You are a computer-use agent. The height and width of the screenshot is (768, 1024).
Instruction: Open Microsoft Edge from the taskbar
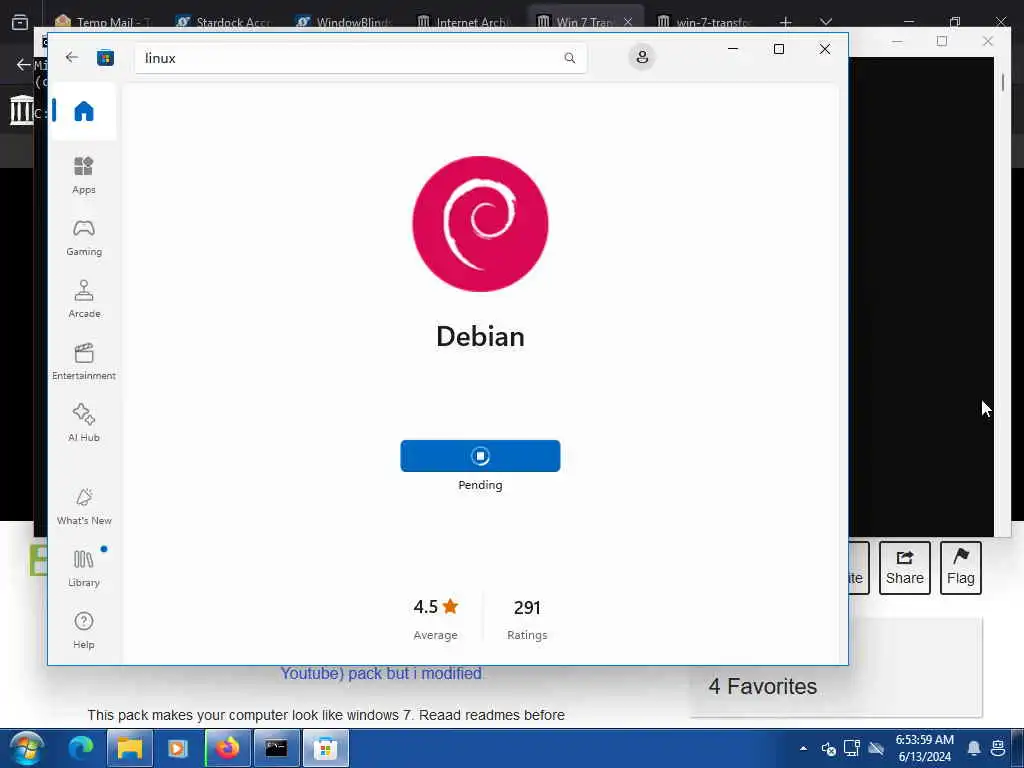81,748
